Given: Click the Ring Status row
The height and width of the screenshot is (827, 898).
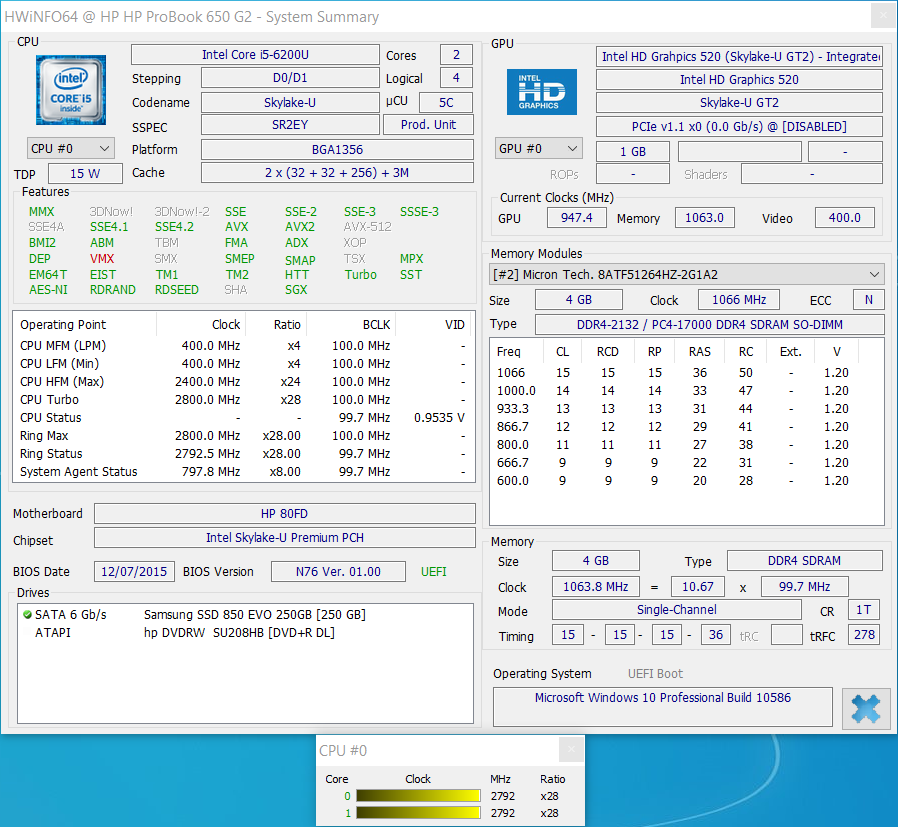Looking at the screenshot, I should 243,454.
